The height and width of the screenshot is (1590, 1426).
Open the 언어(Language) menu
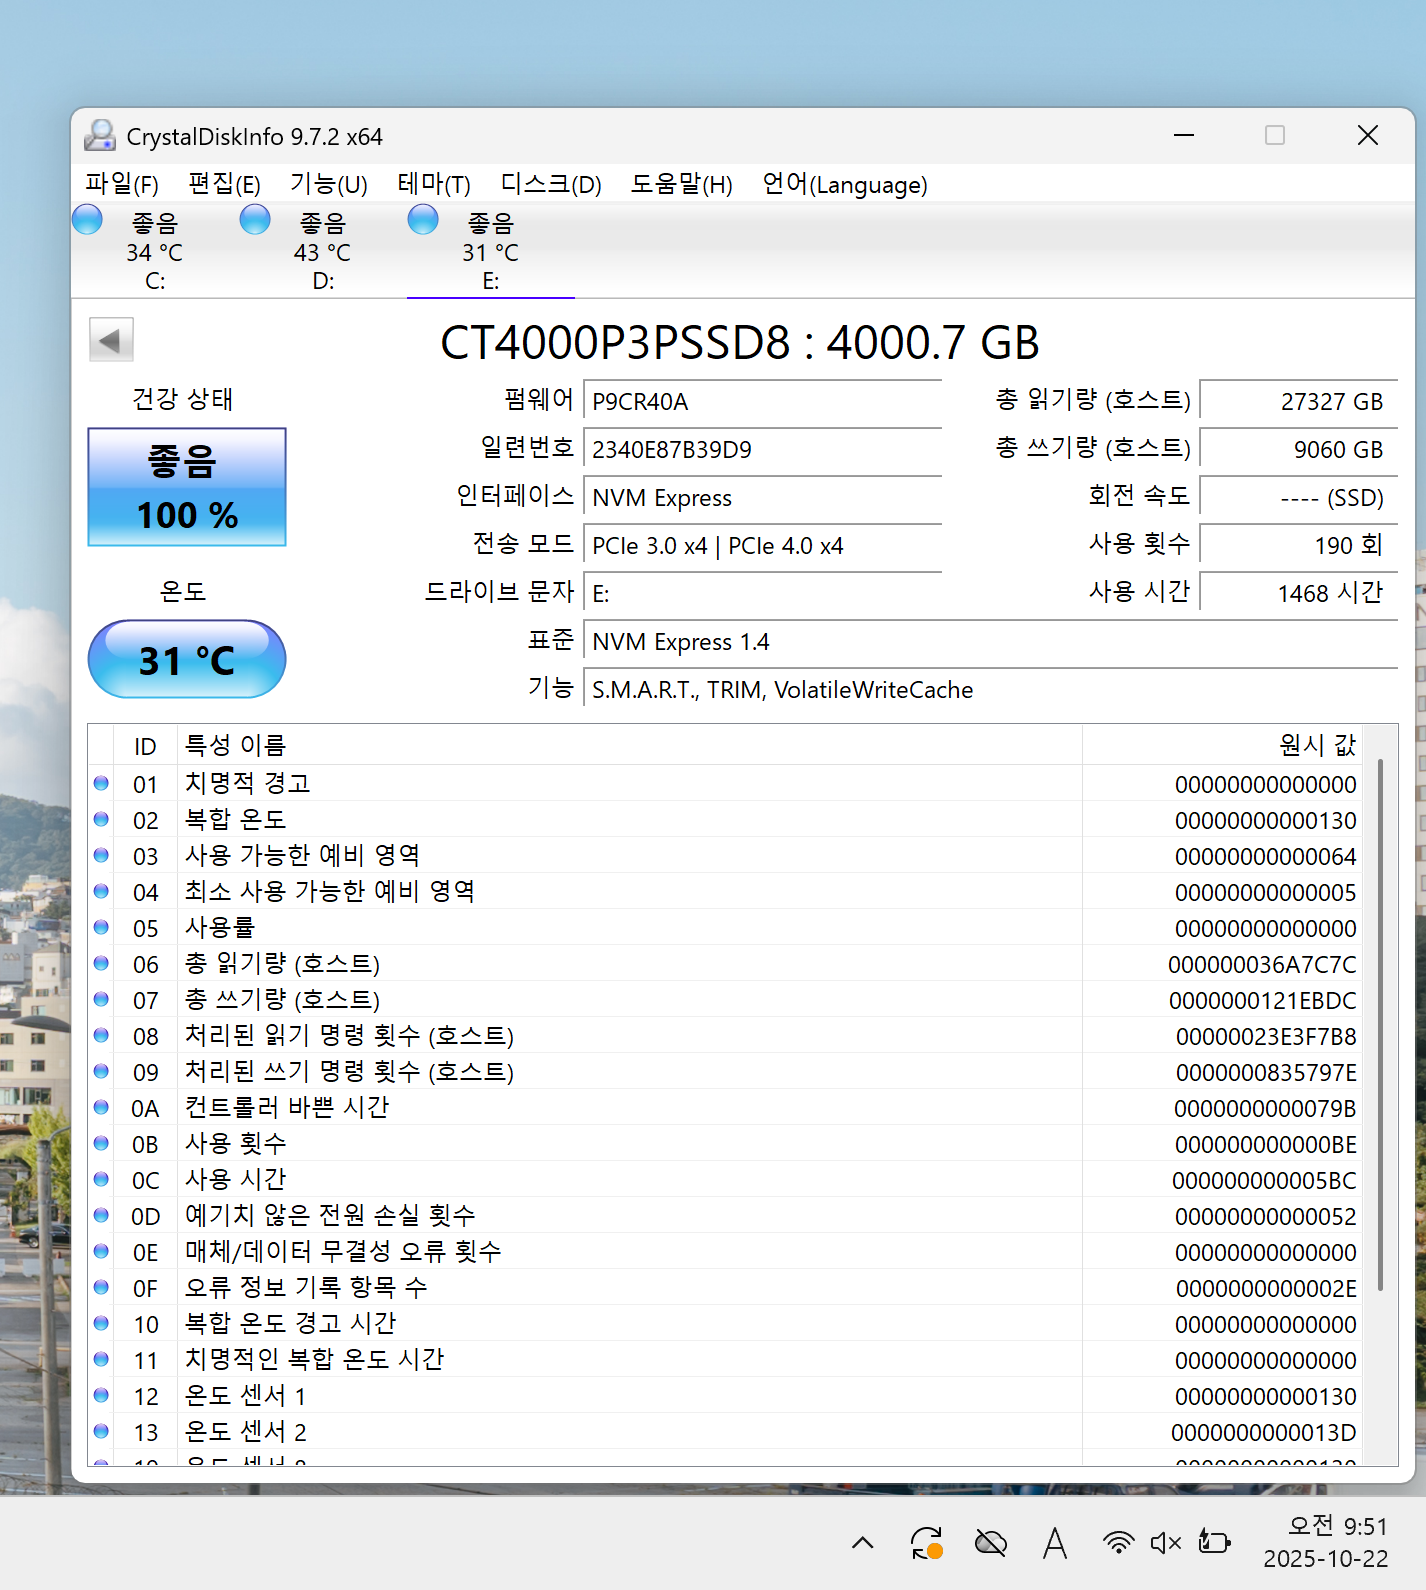point(844,185)
